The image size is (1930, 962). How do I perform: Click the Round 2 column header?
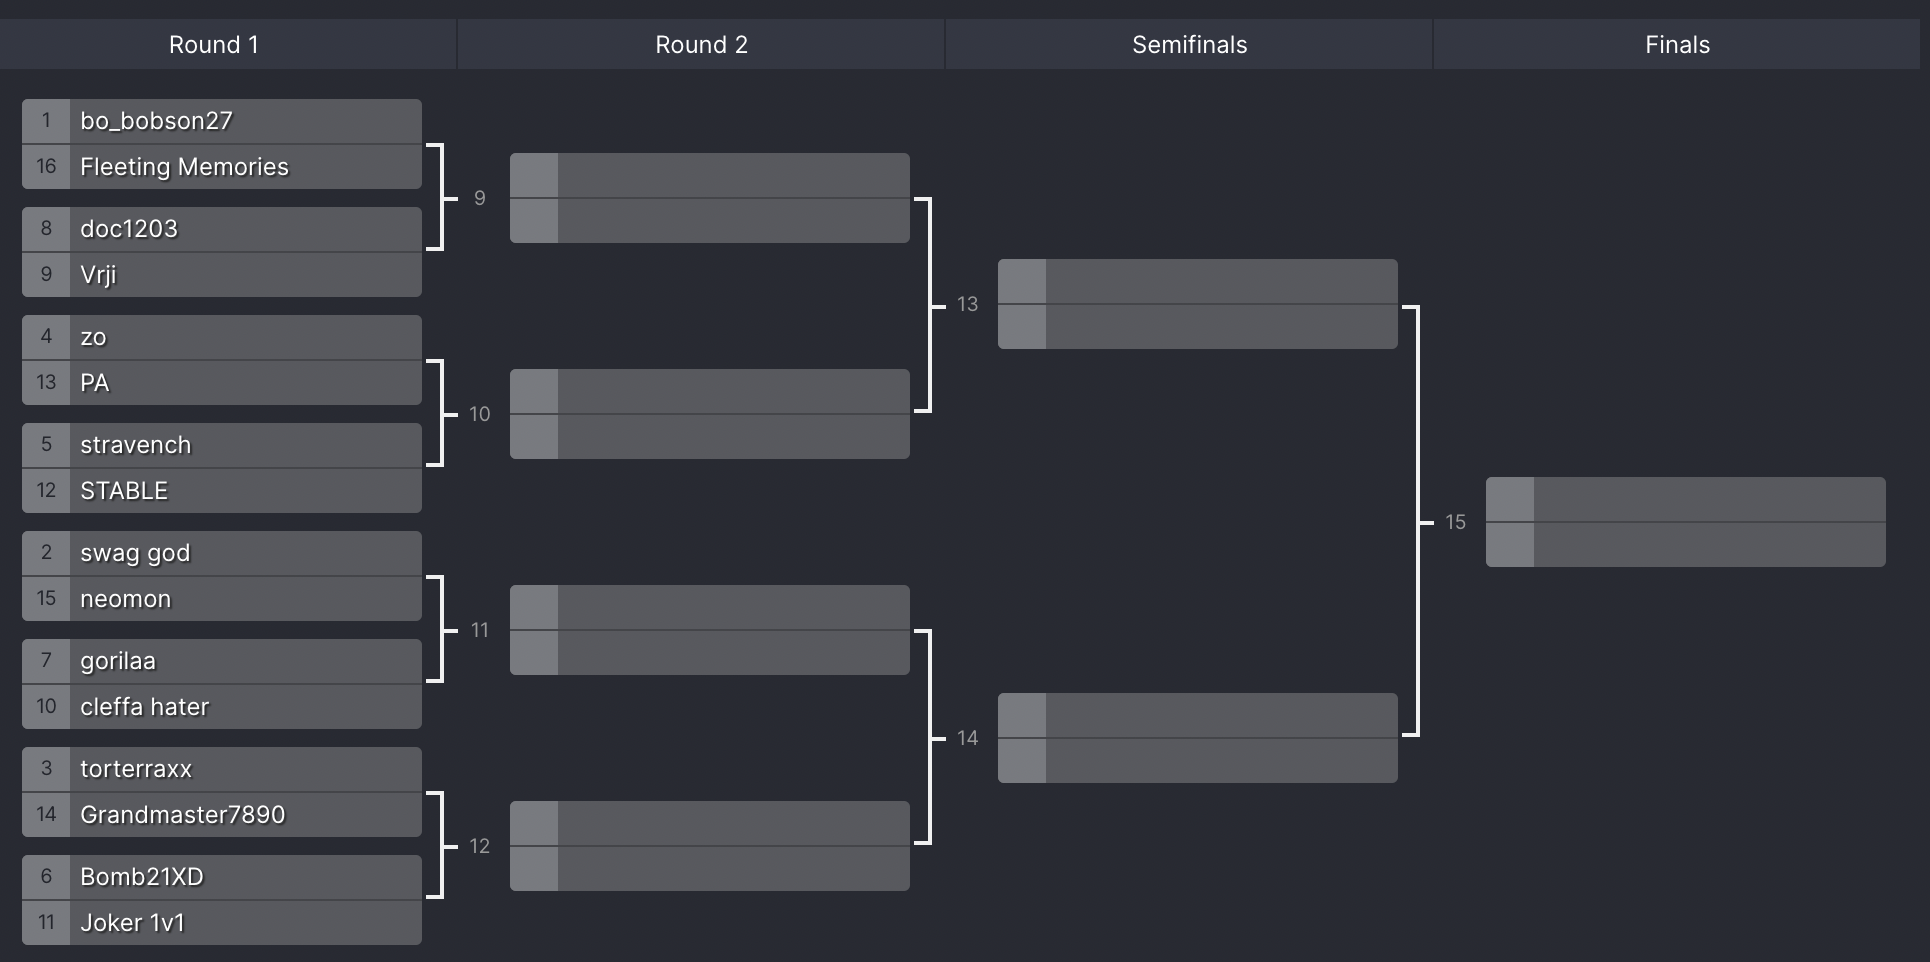(701, 45)
